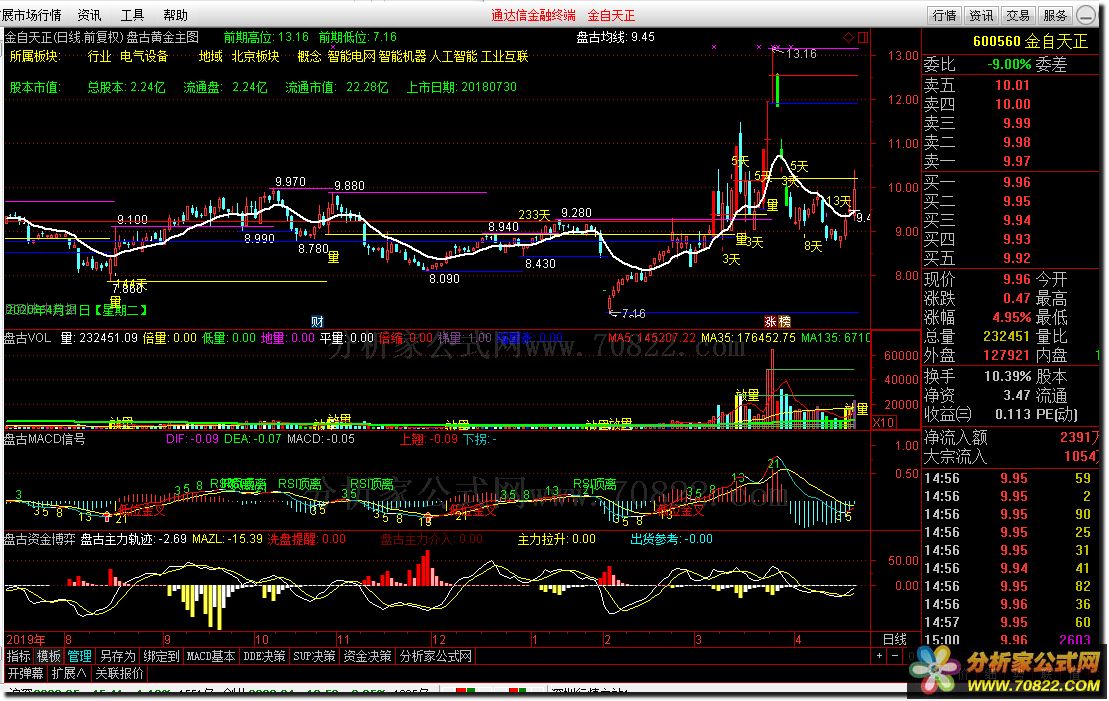This screenshot has width=1109, height=701.
Task: Click the 财 marker at the chart bottom
Action: tap(317, 322)
